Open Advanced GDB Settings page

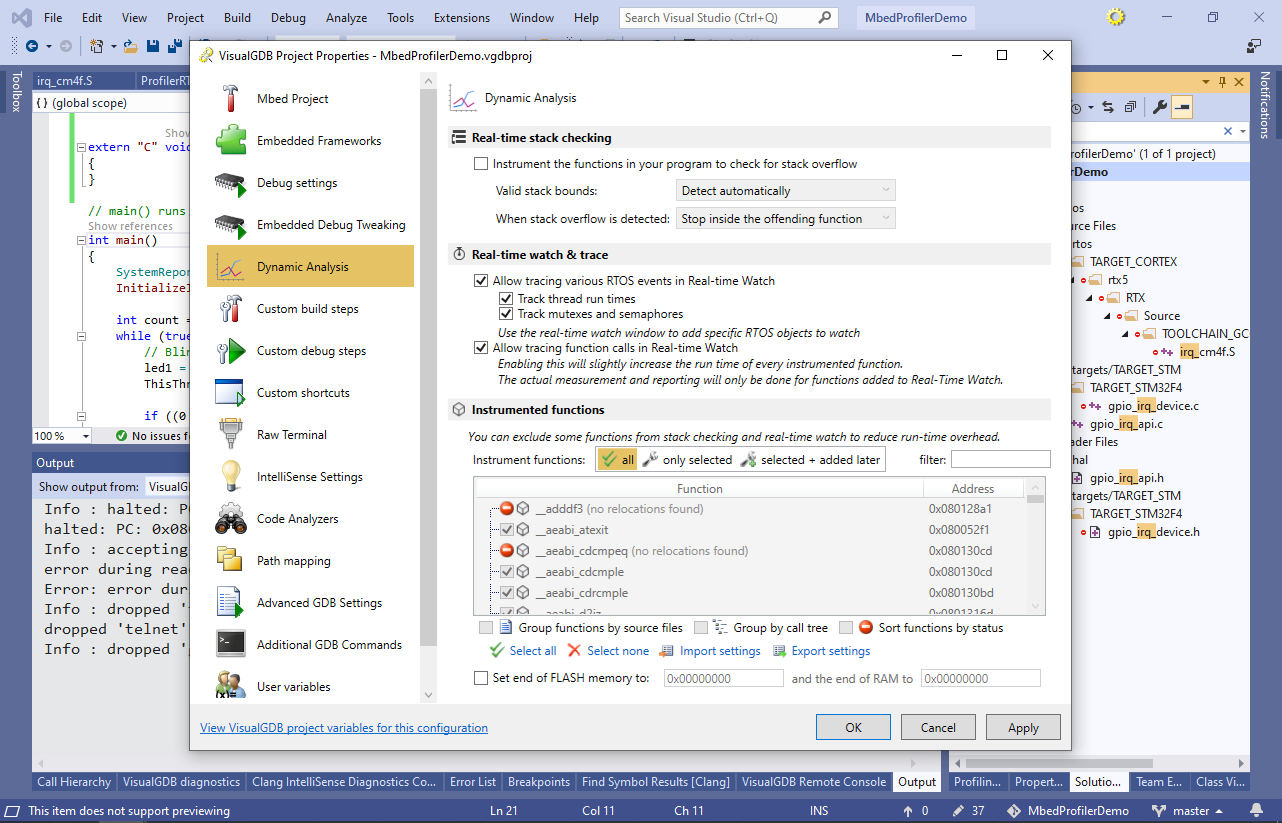point(310,603)
